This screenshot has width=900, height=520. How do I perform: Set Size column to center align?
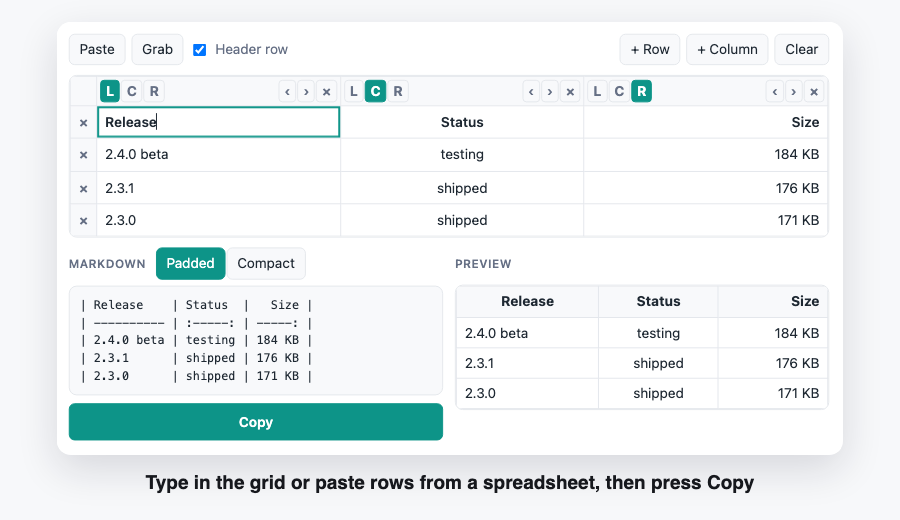tap(619, 91)
